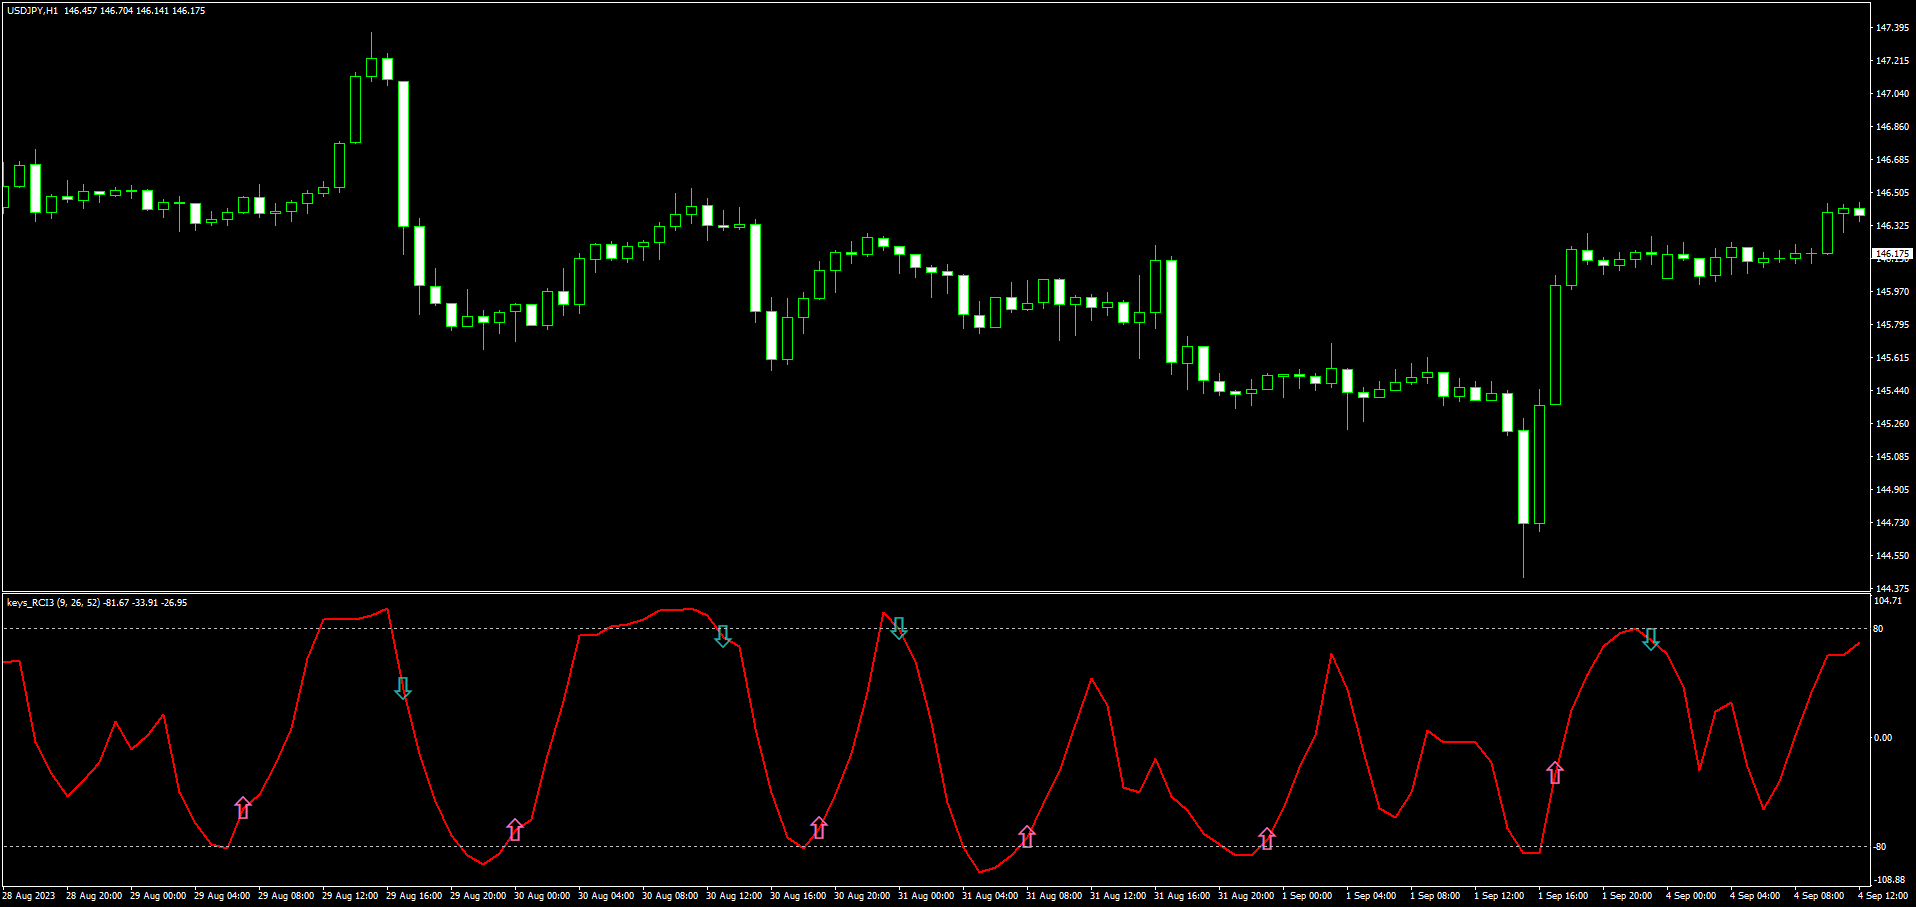Click the USDJPY,H1 chart title text
The width and height of the screenshot is (1916, 907).
pos(32,11)
